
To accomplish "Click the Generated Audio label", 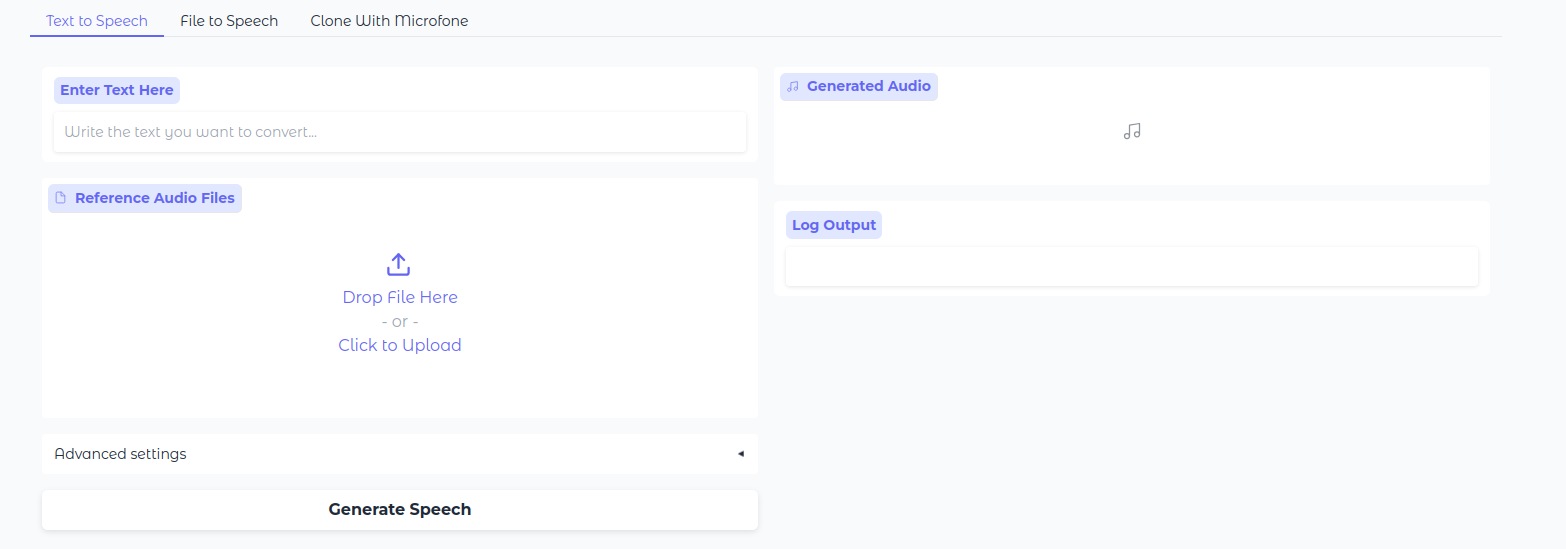I will click(x=868, y=87).
